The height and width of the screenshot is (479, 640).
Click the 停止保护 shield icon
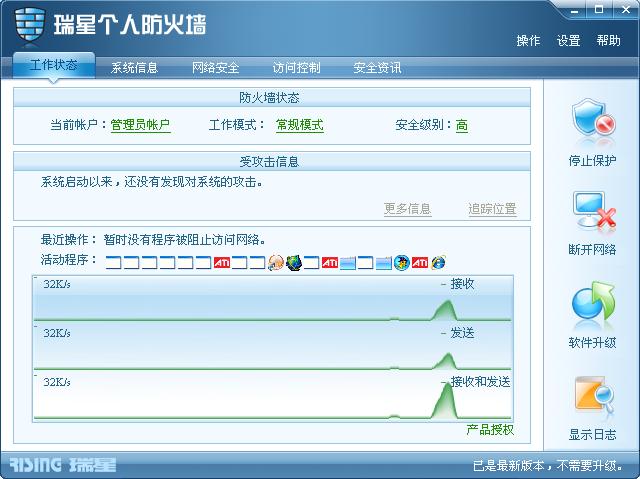(593, 122)
